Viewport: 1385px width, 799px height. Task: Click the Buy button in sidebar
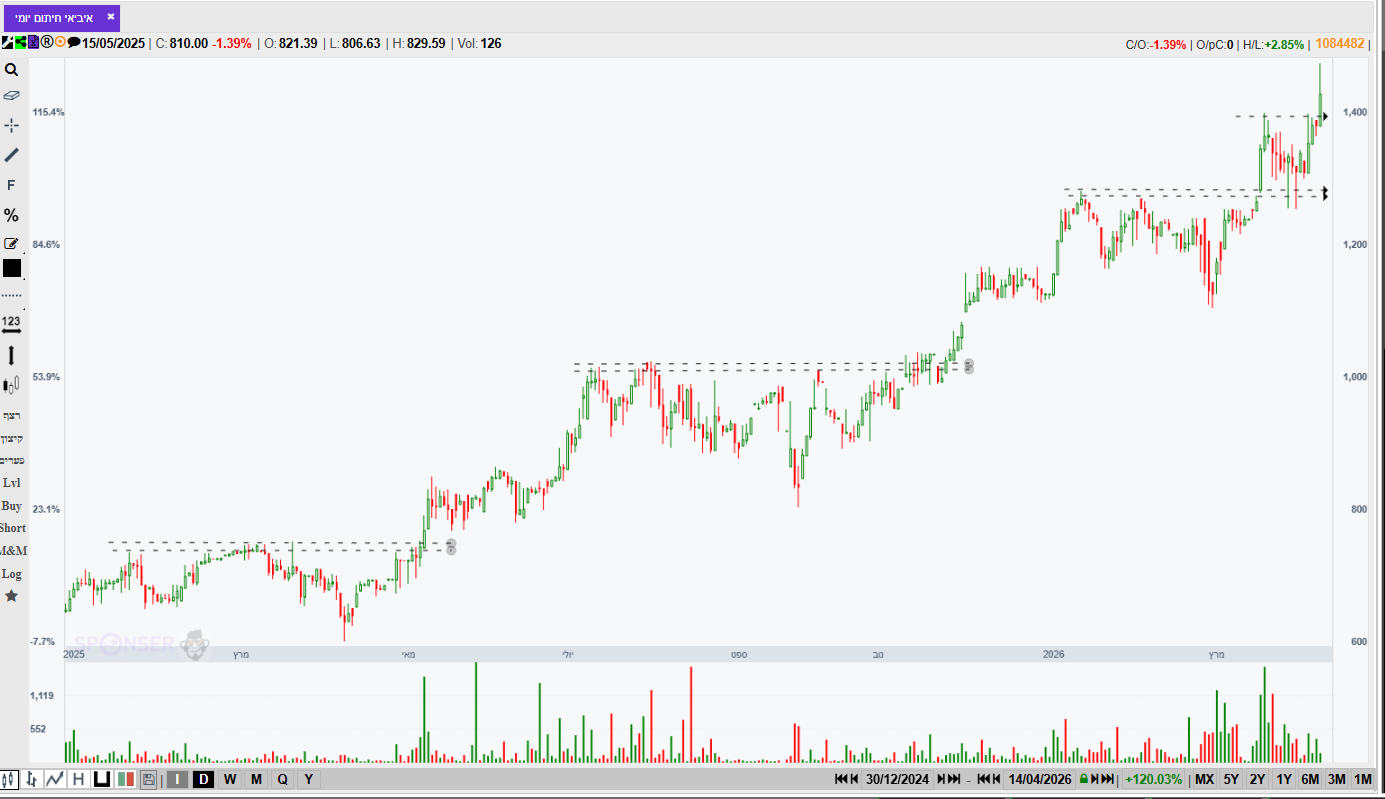pos(12,506)
